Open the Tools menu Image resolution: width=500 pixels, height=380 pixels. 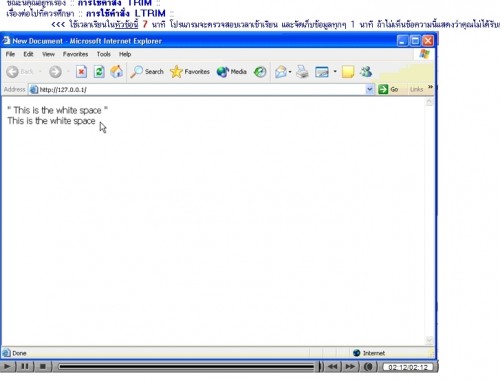click(104, 54)
